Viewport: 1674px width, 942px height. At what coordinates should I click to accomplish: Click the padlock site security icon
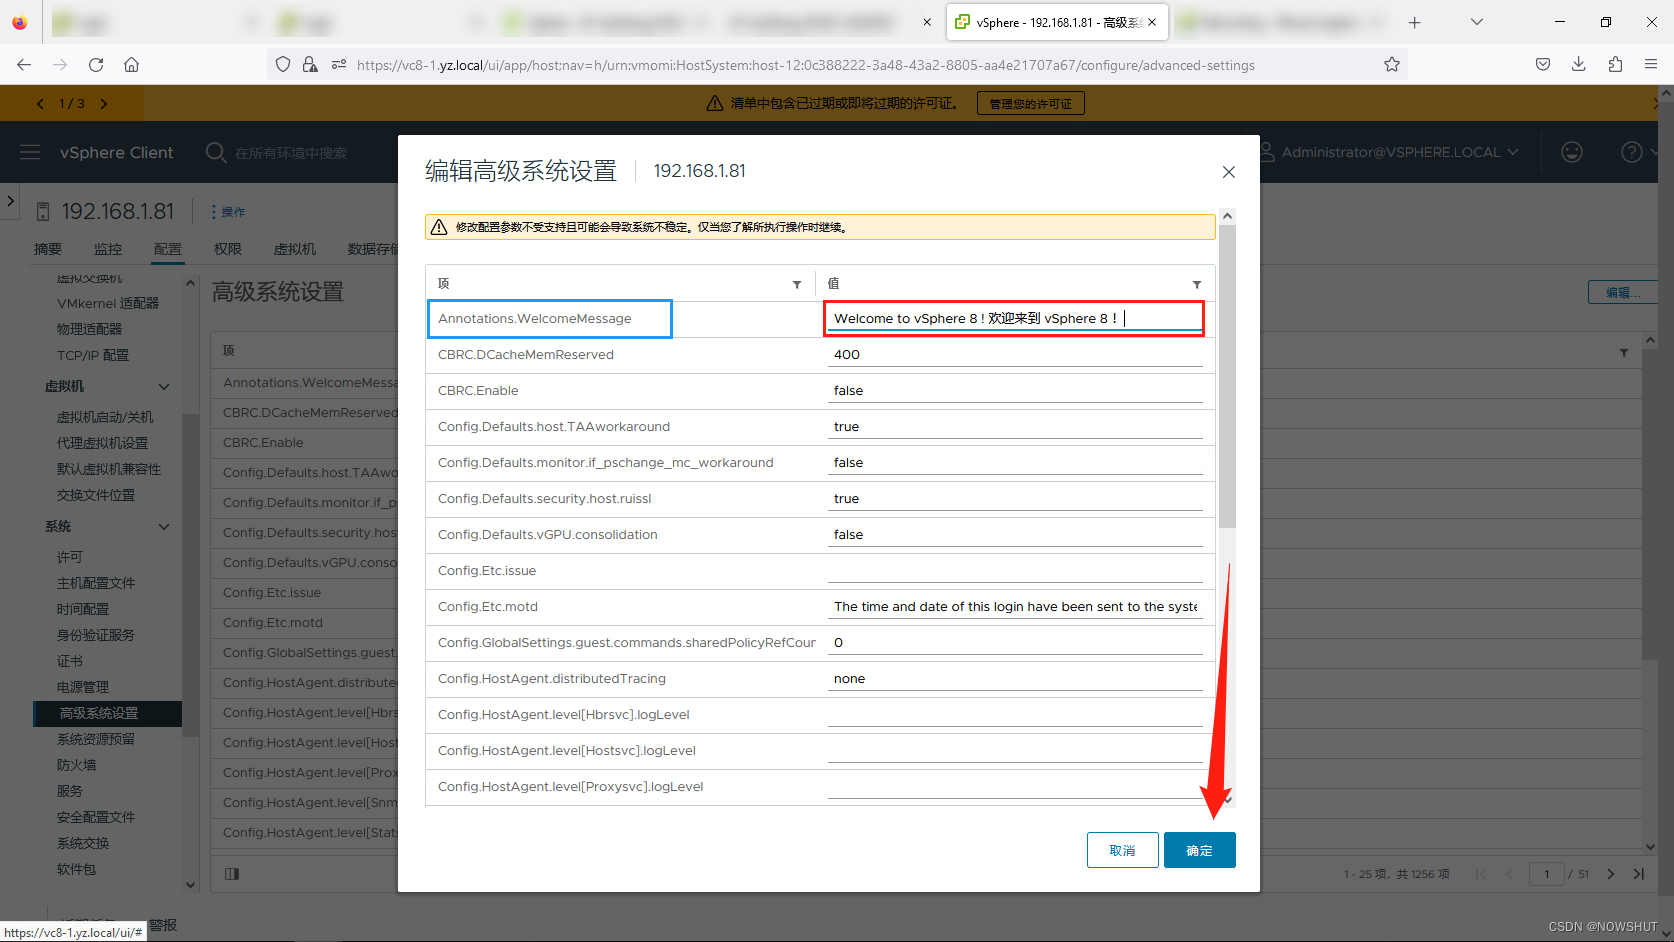pos(310,65)
